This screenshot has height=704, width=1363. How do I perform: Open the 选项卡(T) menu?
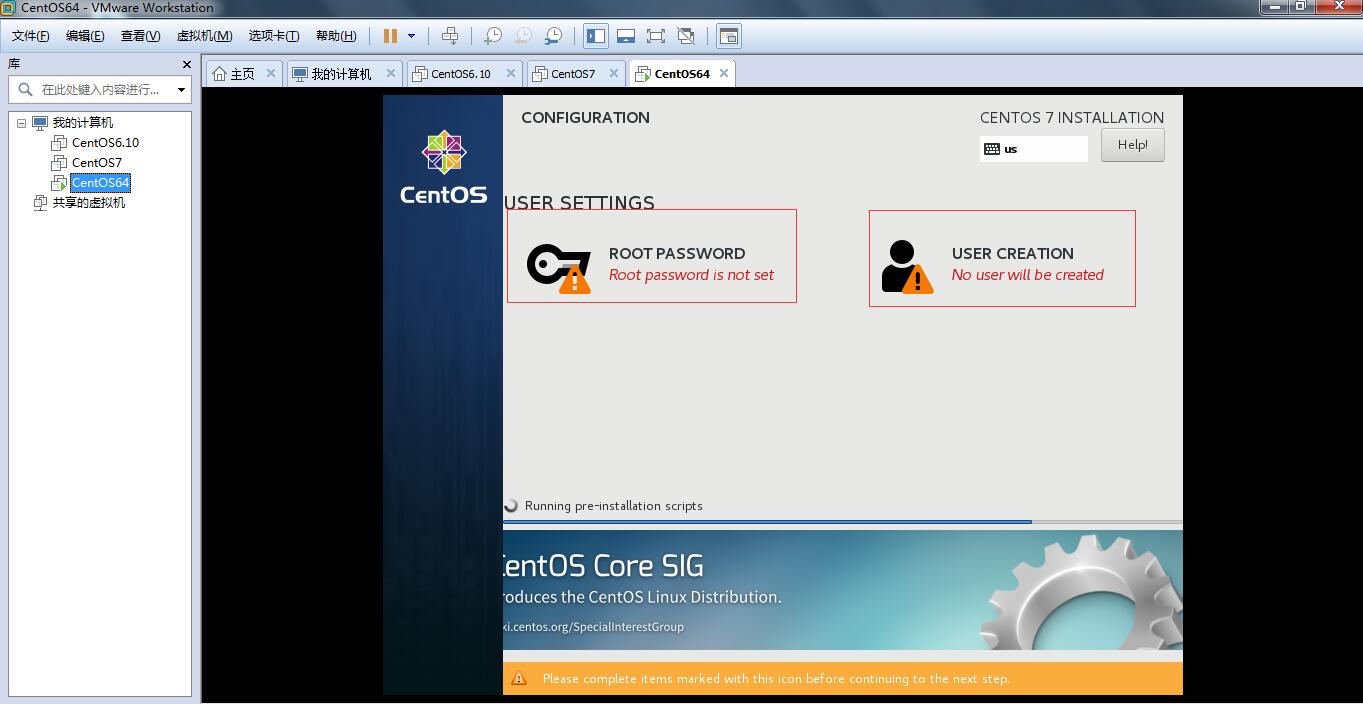tap(274, 36)
